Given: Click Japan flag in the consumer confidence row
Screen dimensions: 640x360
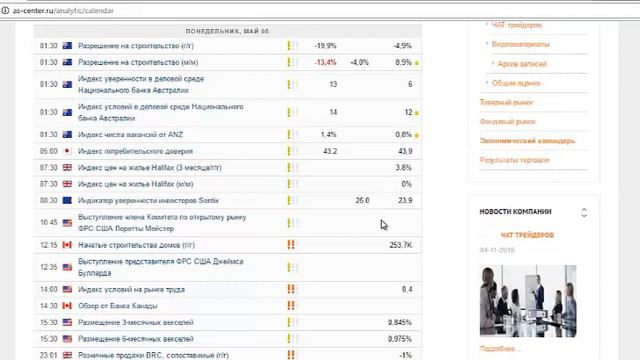Looking at the screenshot, I should 67,151.
